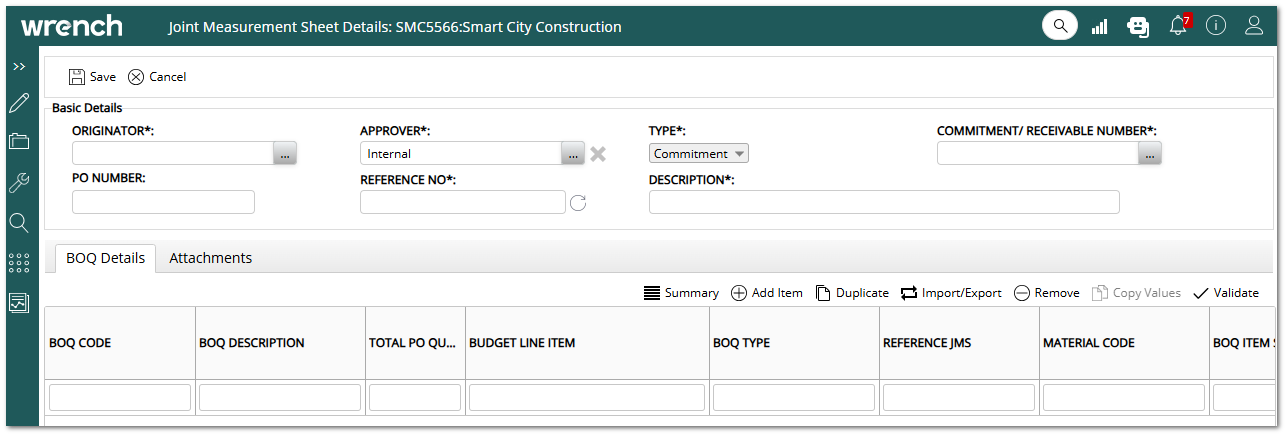Viewport: 1287px width, 436px height.
Task: Switch to the Attachments tab
Action: click(211, 258)
